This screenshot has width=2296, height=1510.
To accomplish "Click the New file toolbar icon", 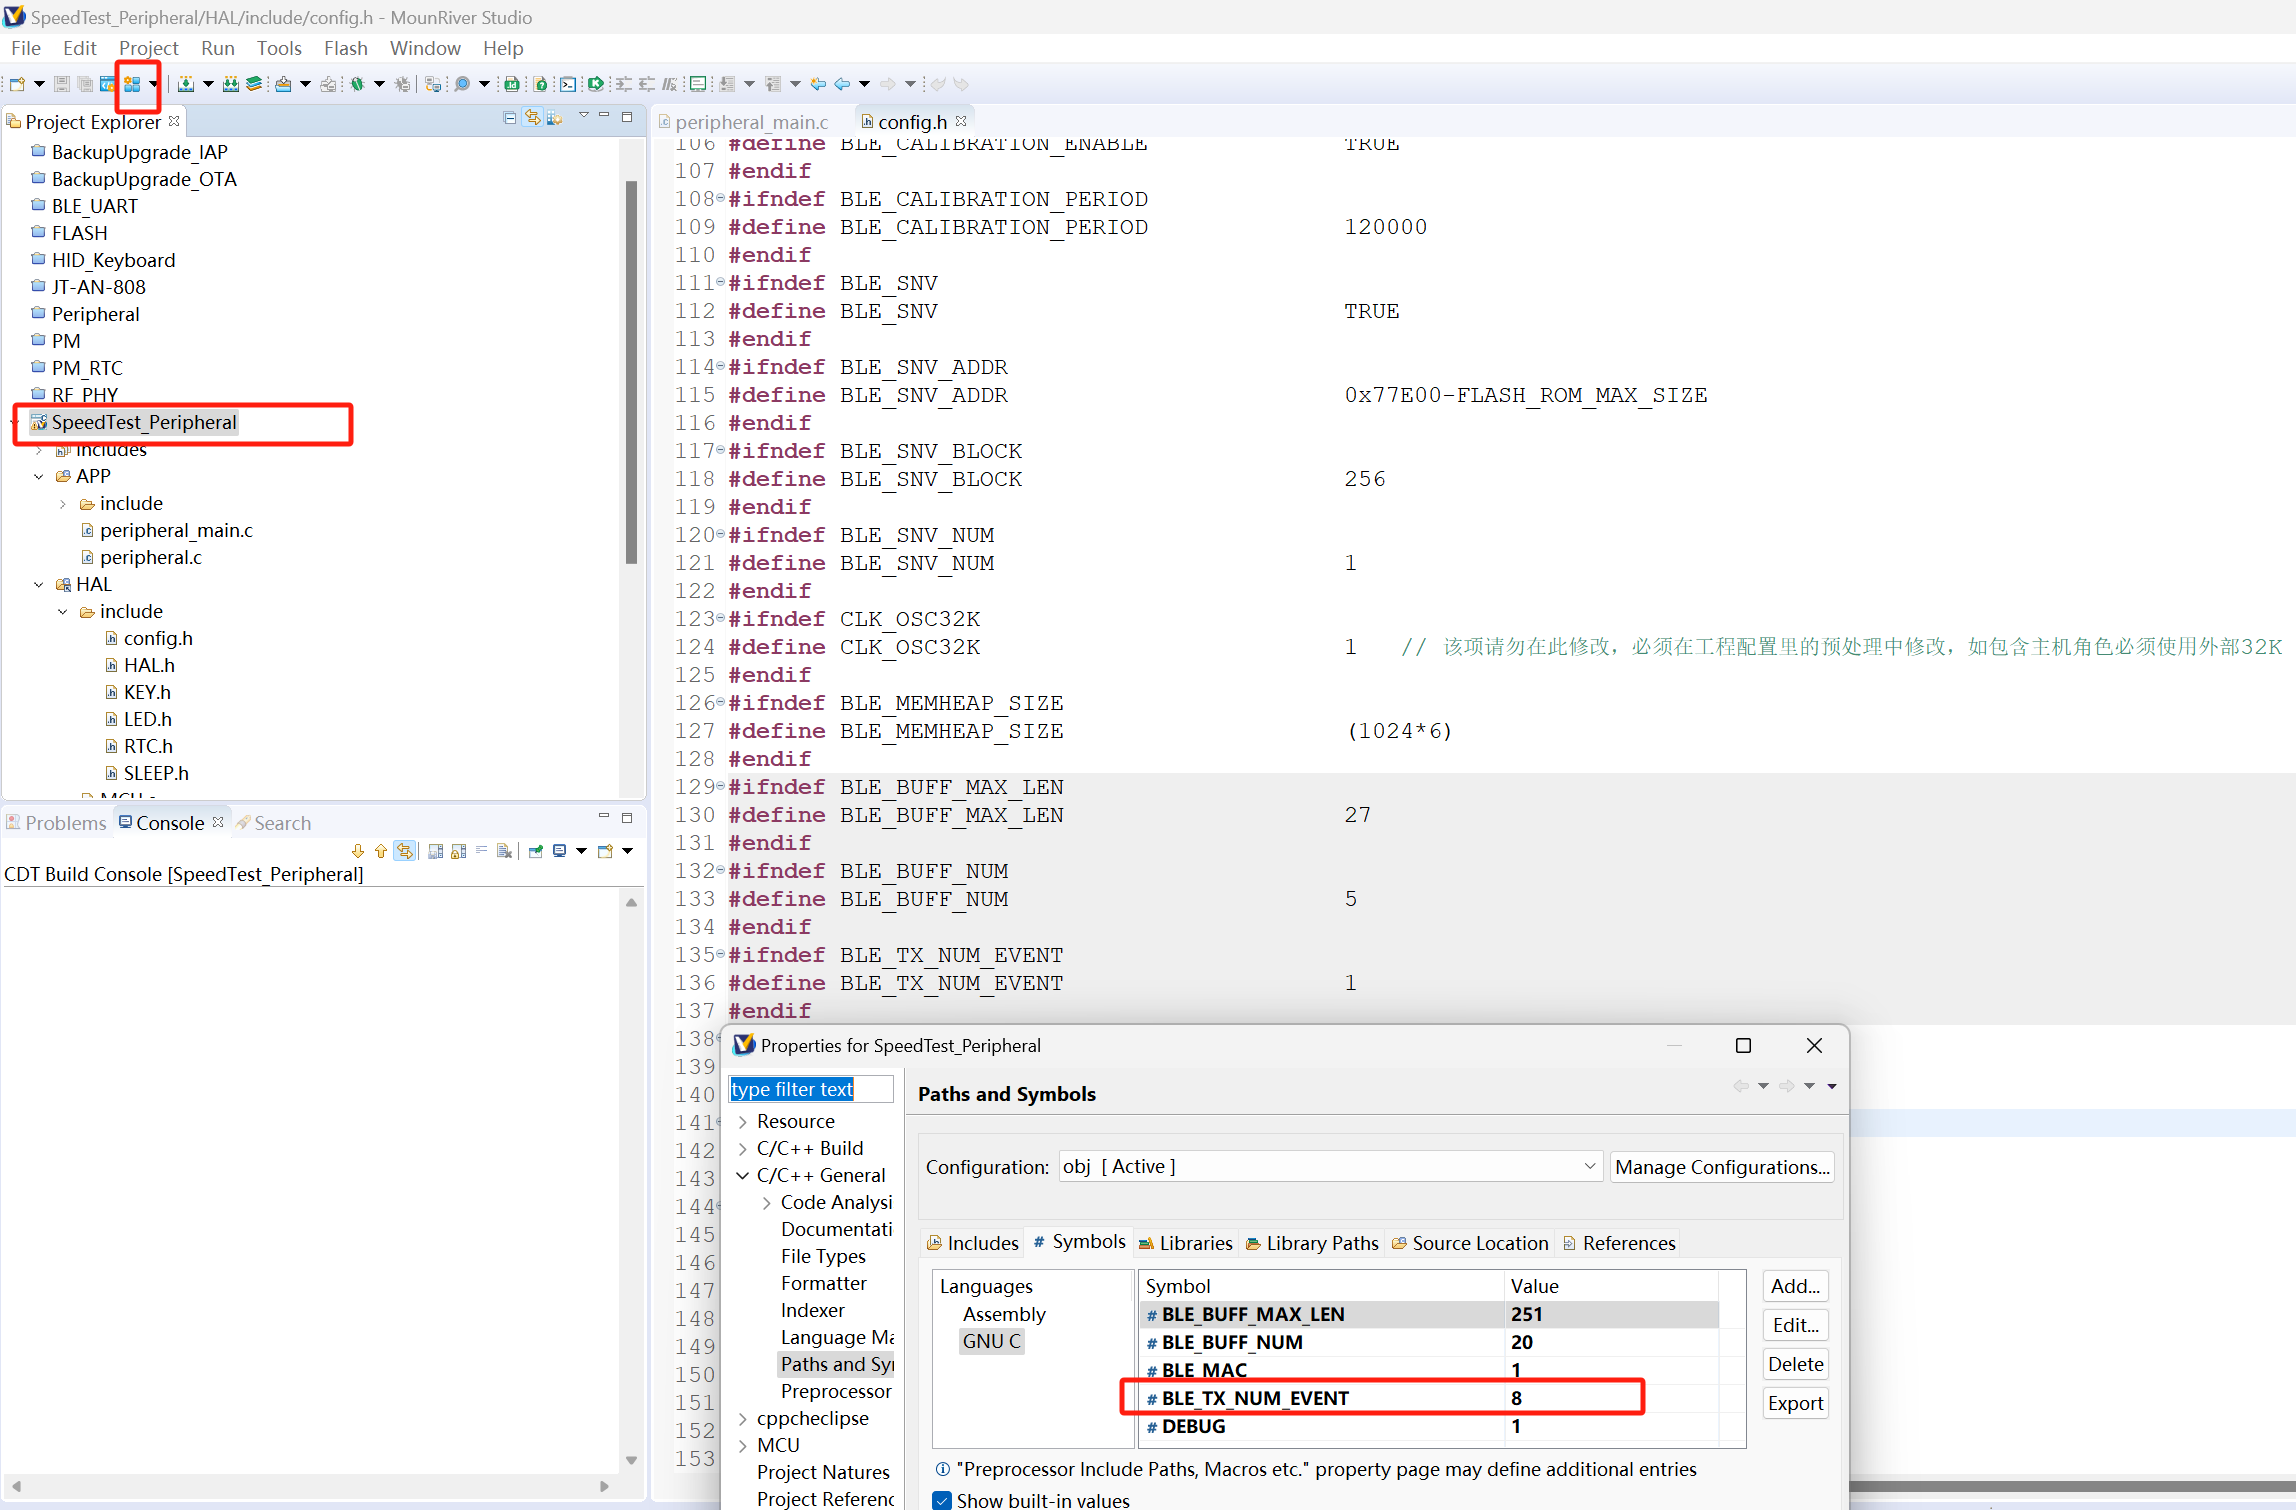I will 17,84.
